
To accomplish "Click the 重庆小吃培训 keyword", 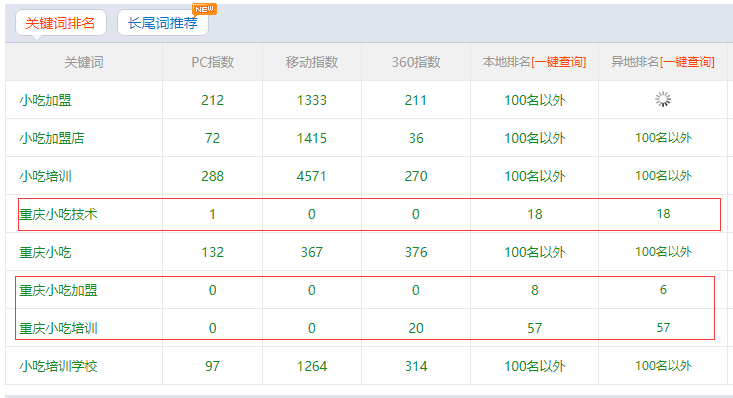I will point(58,328).
